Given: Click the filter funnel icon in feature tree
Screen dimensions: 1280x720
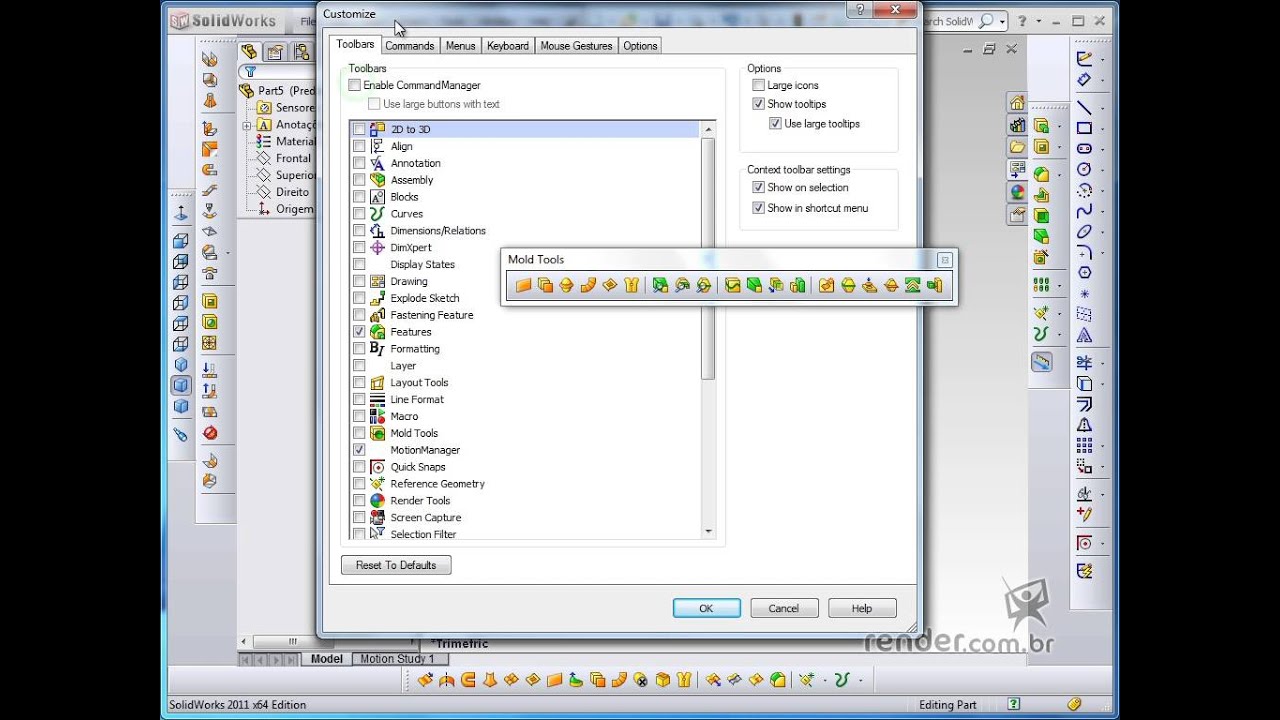Looking at the screenshot, I should click(x=250, y=72).
